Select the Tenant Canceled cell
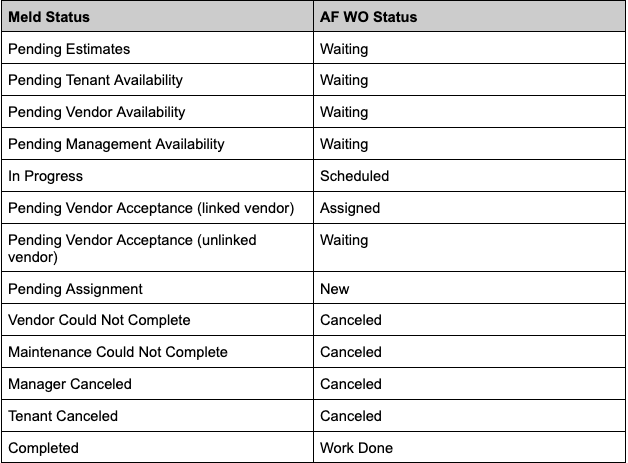This screenshot has width=628, height=463. pyautogui.click(x=63, y=416)
